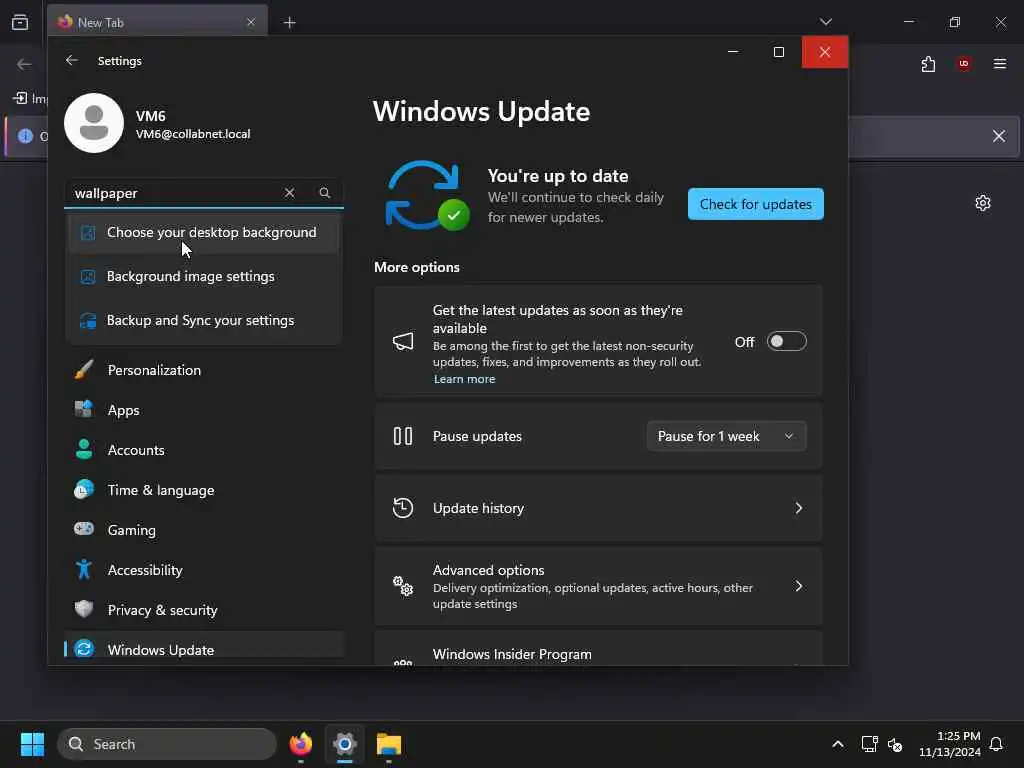Click the taskbar Search box
Viewport: 1024px width, 768px height.
coord(167,744)
